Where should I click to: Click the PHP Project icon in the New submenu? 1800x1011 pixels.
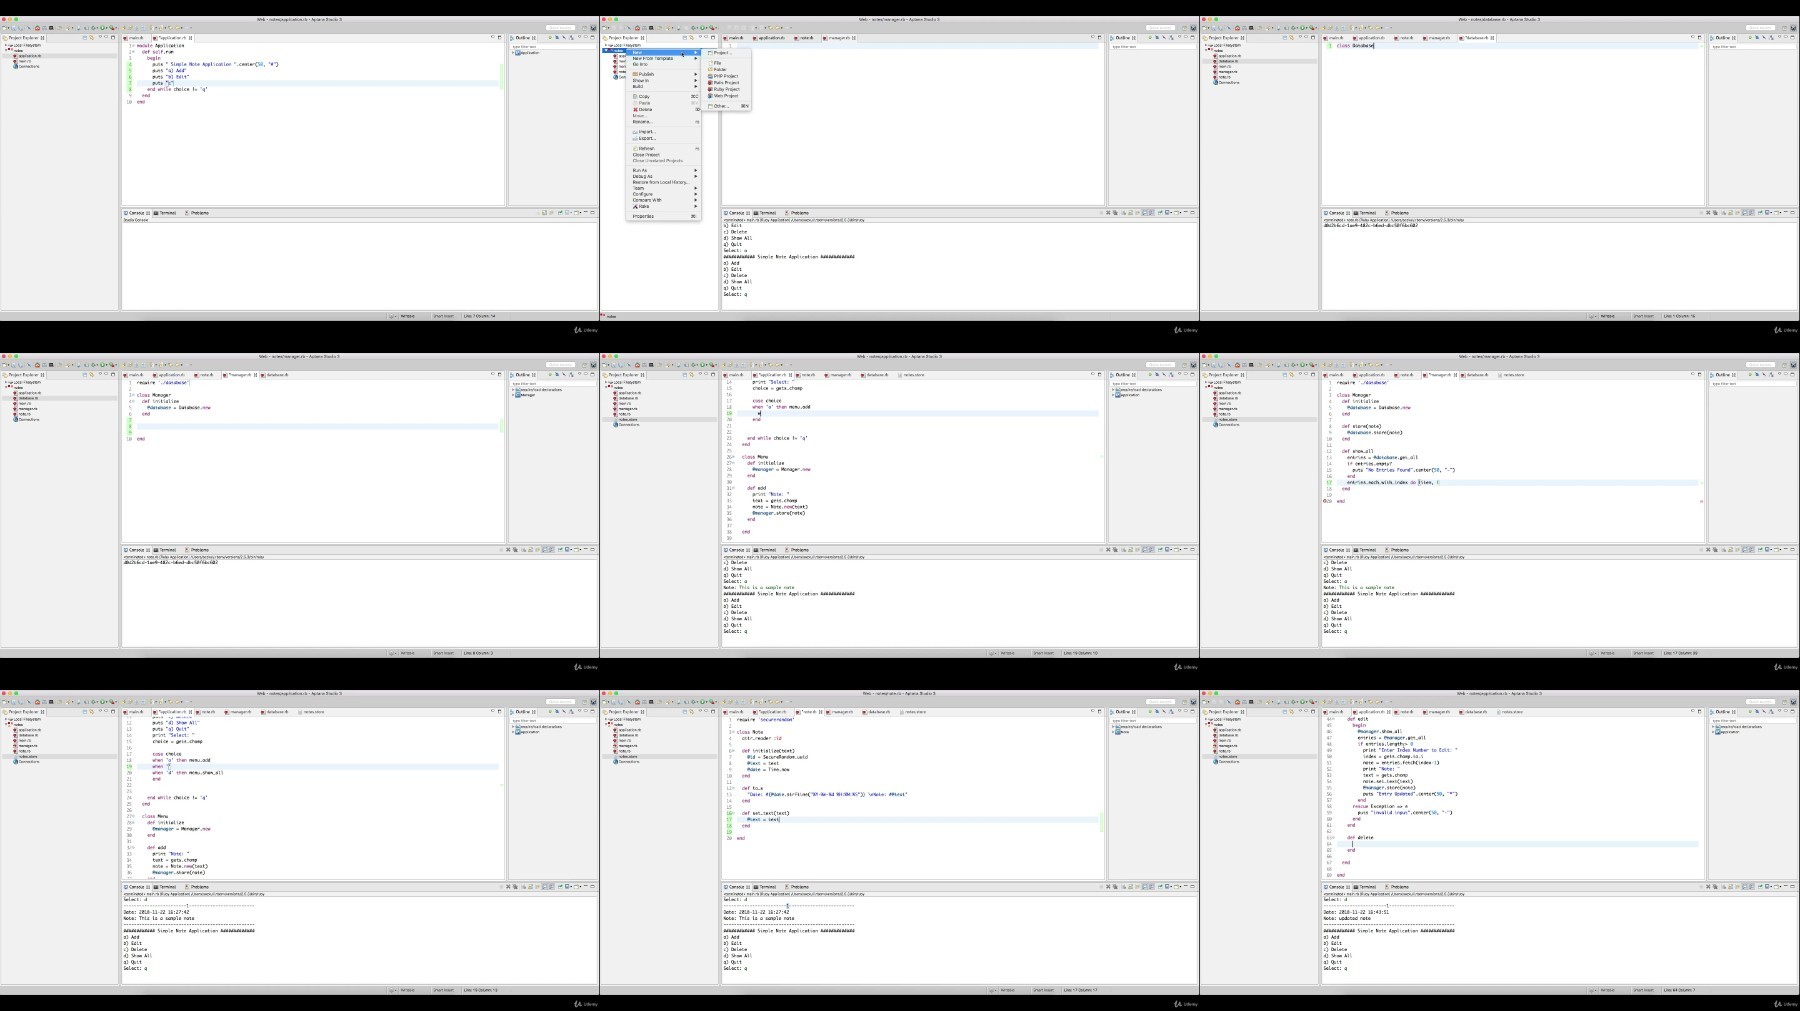pyautogui.click(x=710, y=76)
